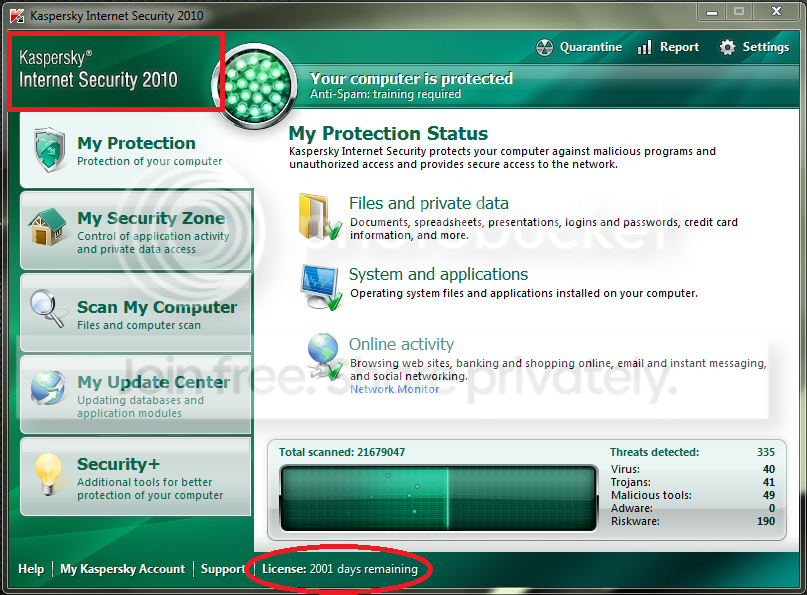
Task: Click the 'Virus:' count row
Action: tap(693, 469)
